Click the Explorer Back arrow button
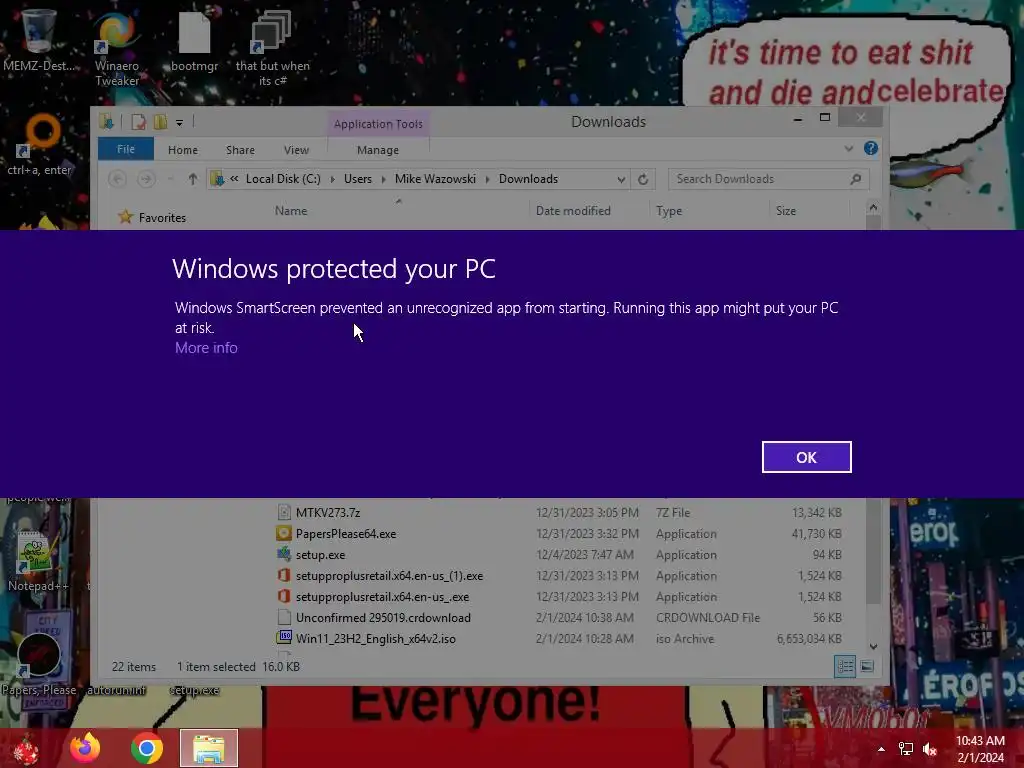1024x768 pixels. 118,179
